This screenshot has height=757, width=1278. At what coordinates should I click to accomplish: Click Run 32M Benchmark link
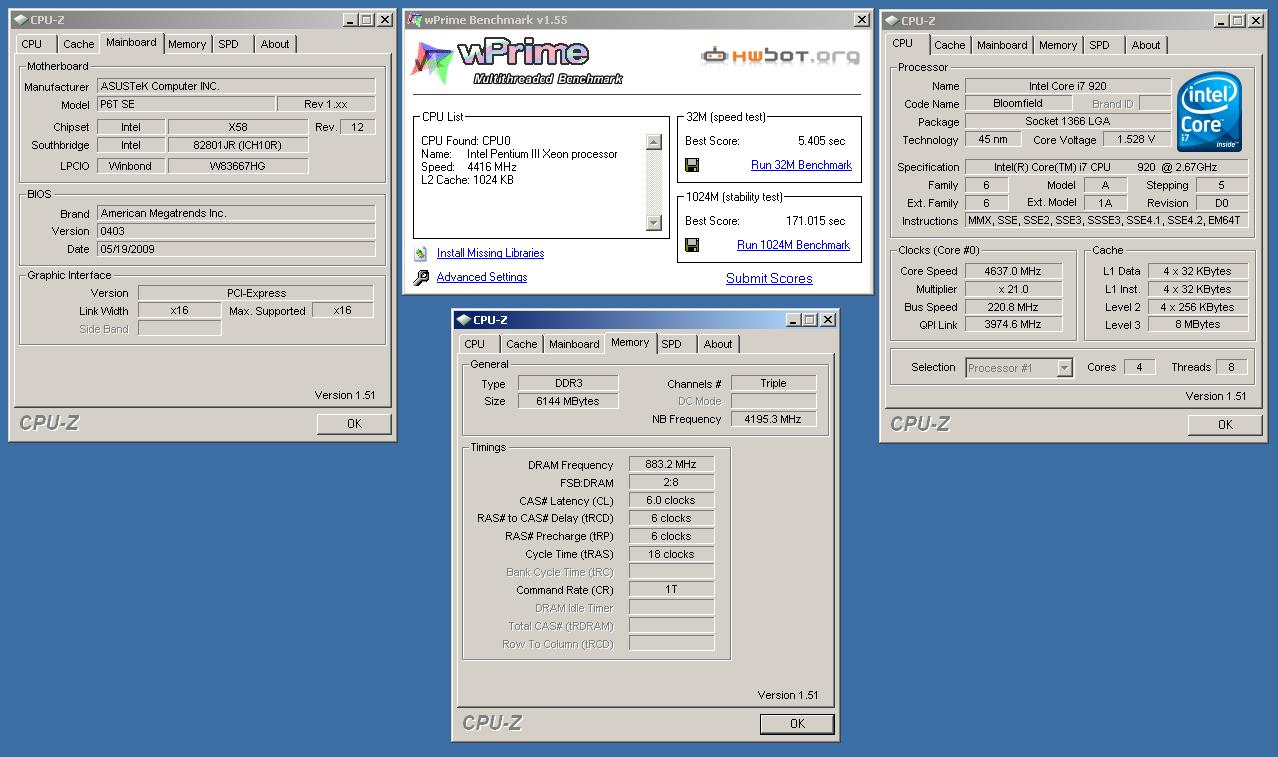pyautogui.click(x=801, y=165)
